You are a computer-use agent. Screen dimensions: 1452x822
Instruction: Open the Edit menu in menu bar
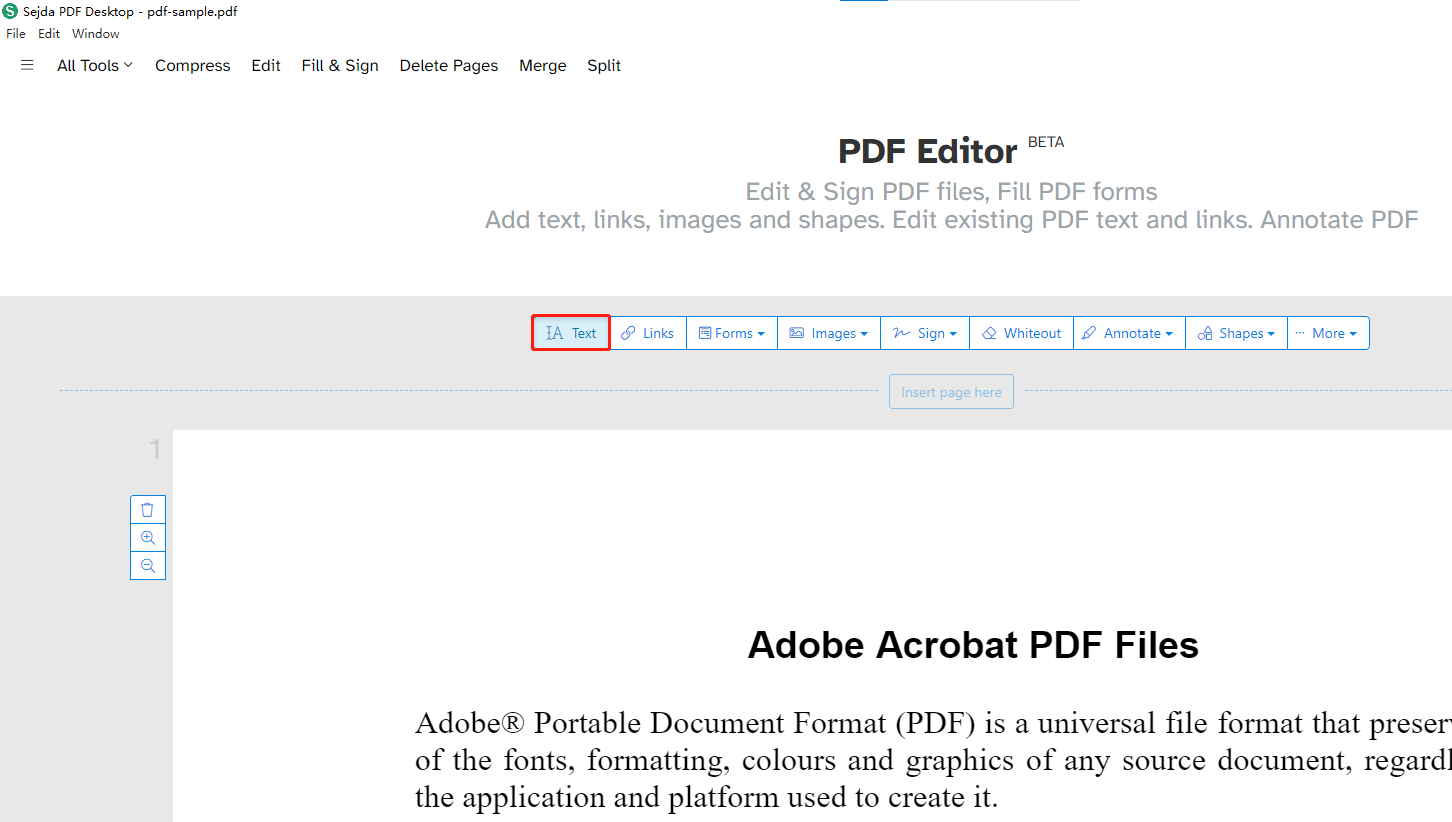[x=49, y=33]
